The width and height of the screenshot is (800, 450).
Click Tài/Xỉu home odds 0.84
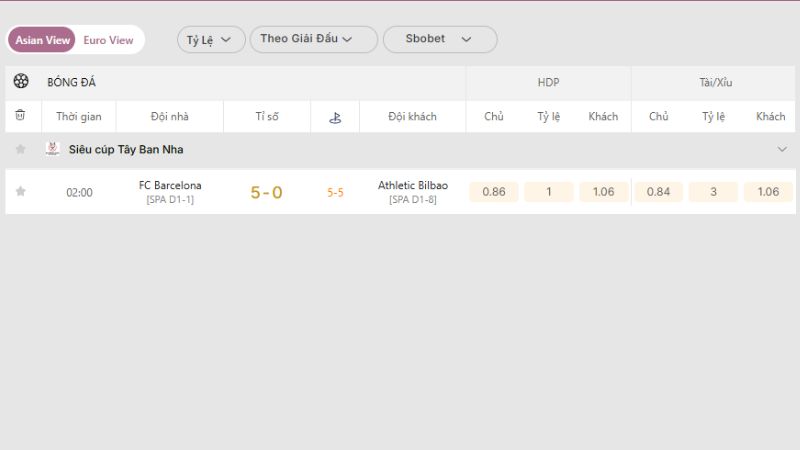[658, 192]
